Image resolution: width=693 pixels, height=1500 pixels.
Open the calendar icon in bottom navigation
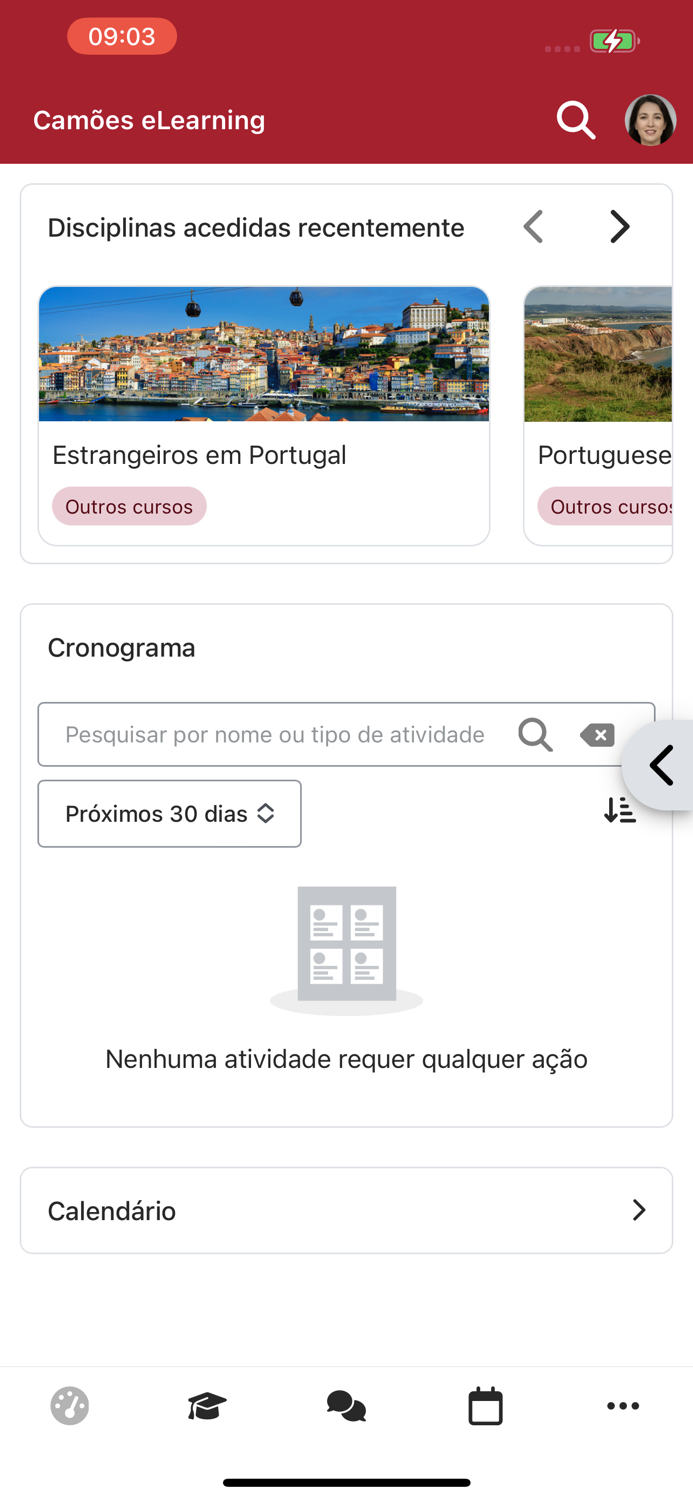[x=485, y=1405]
